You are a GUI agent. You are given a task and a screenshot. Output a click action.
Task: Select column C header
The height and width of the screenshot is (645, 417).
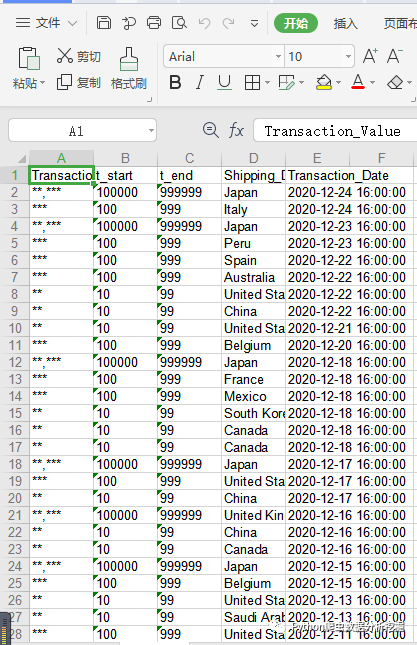(x=190, y=158)
